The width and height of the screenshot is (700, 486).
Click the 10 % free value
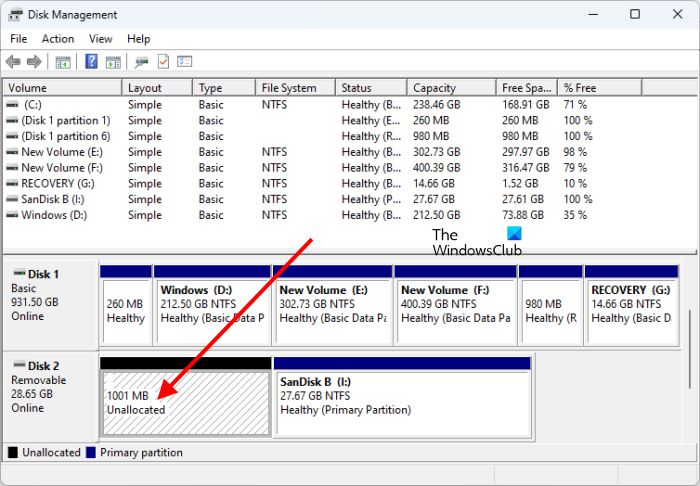pos(575,183)
